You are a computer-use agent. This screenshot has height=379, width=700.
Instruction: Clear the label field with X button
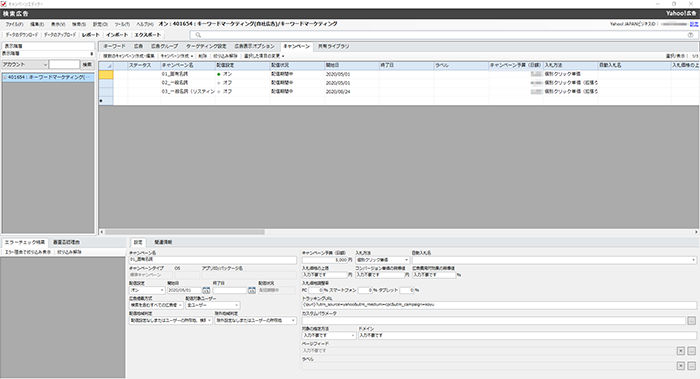point(681,366)
